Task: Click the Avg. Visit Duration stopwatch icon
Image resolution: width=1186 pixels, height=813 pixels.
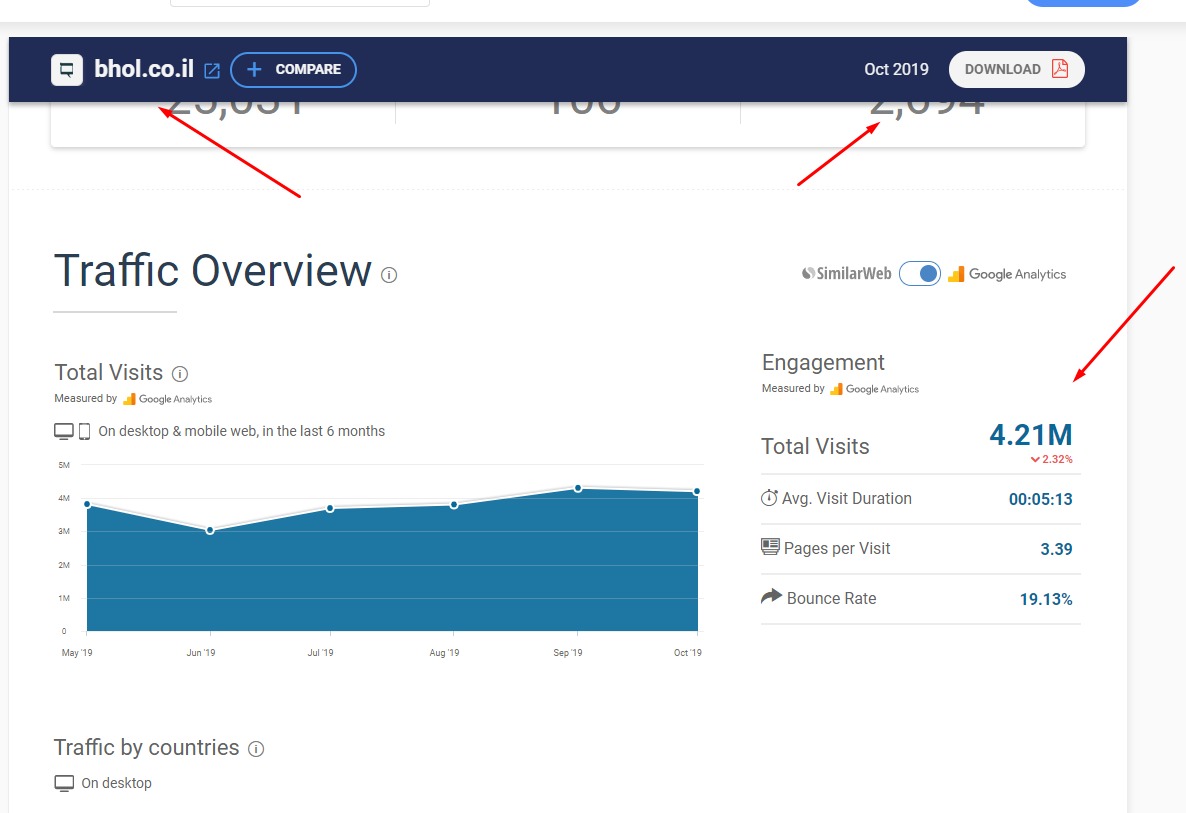Action: click(769, 498)
